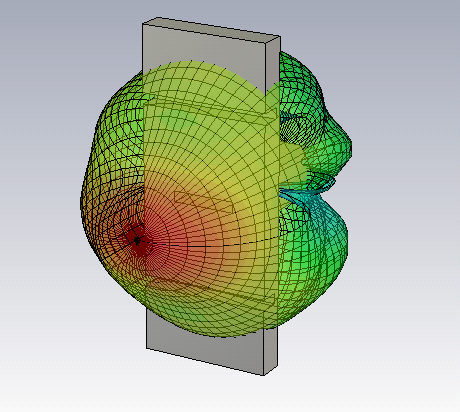The width and height of the screenshot is (460, 412).
Task: Click the top left corner of the gray slab
Action: point(143,24)
